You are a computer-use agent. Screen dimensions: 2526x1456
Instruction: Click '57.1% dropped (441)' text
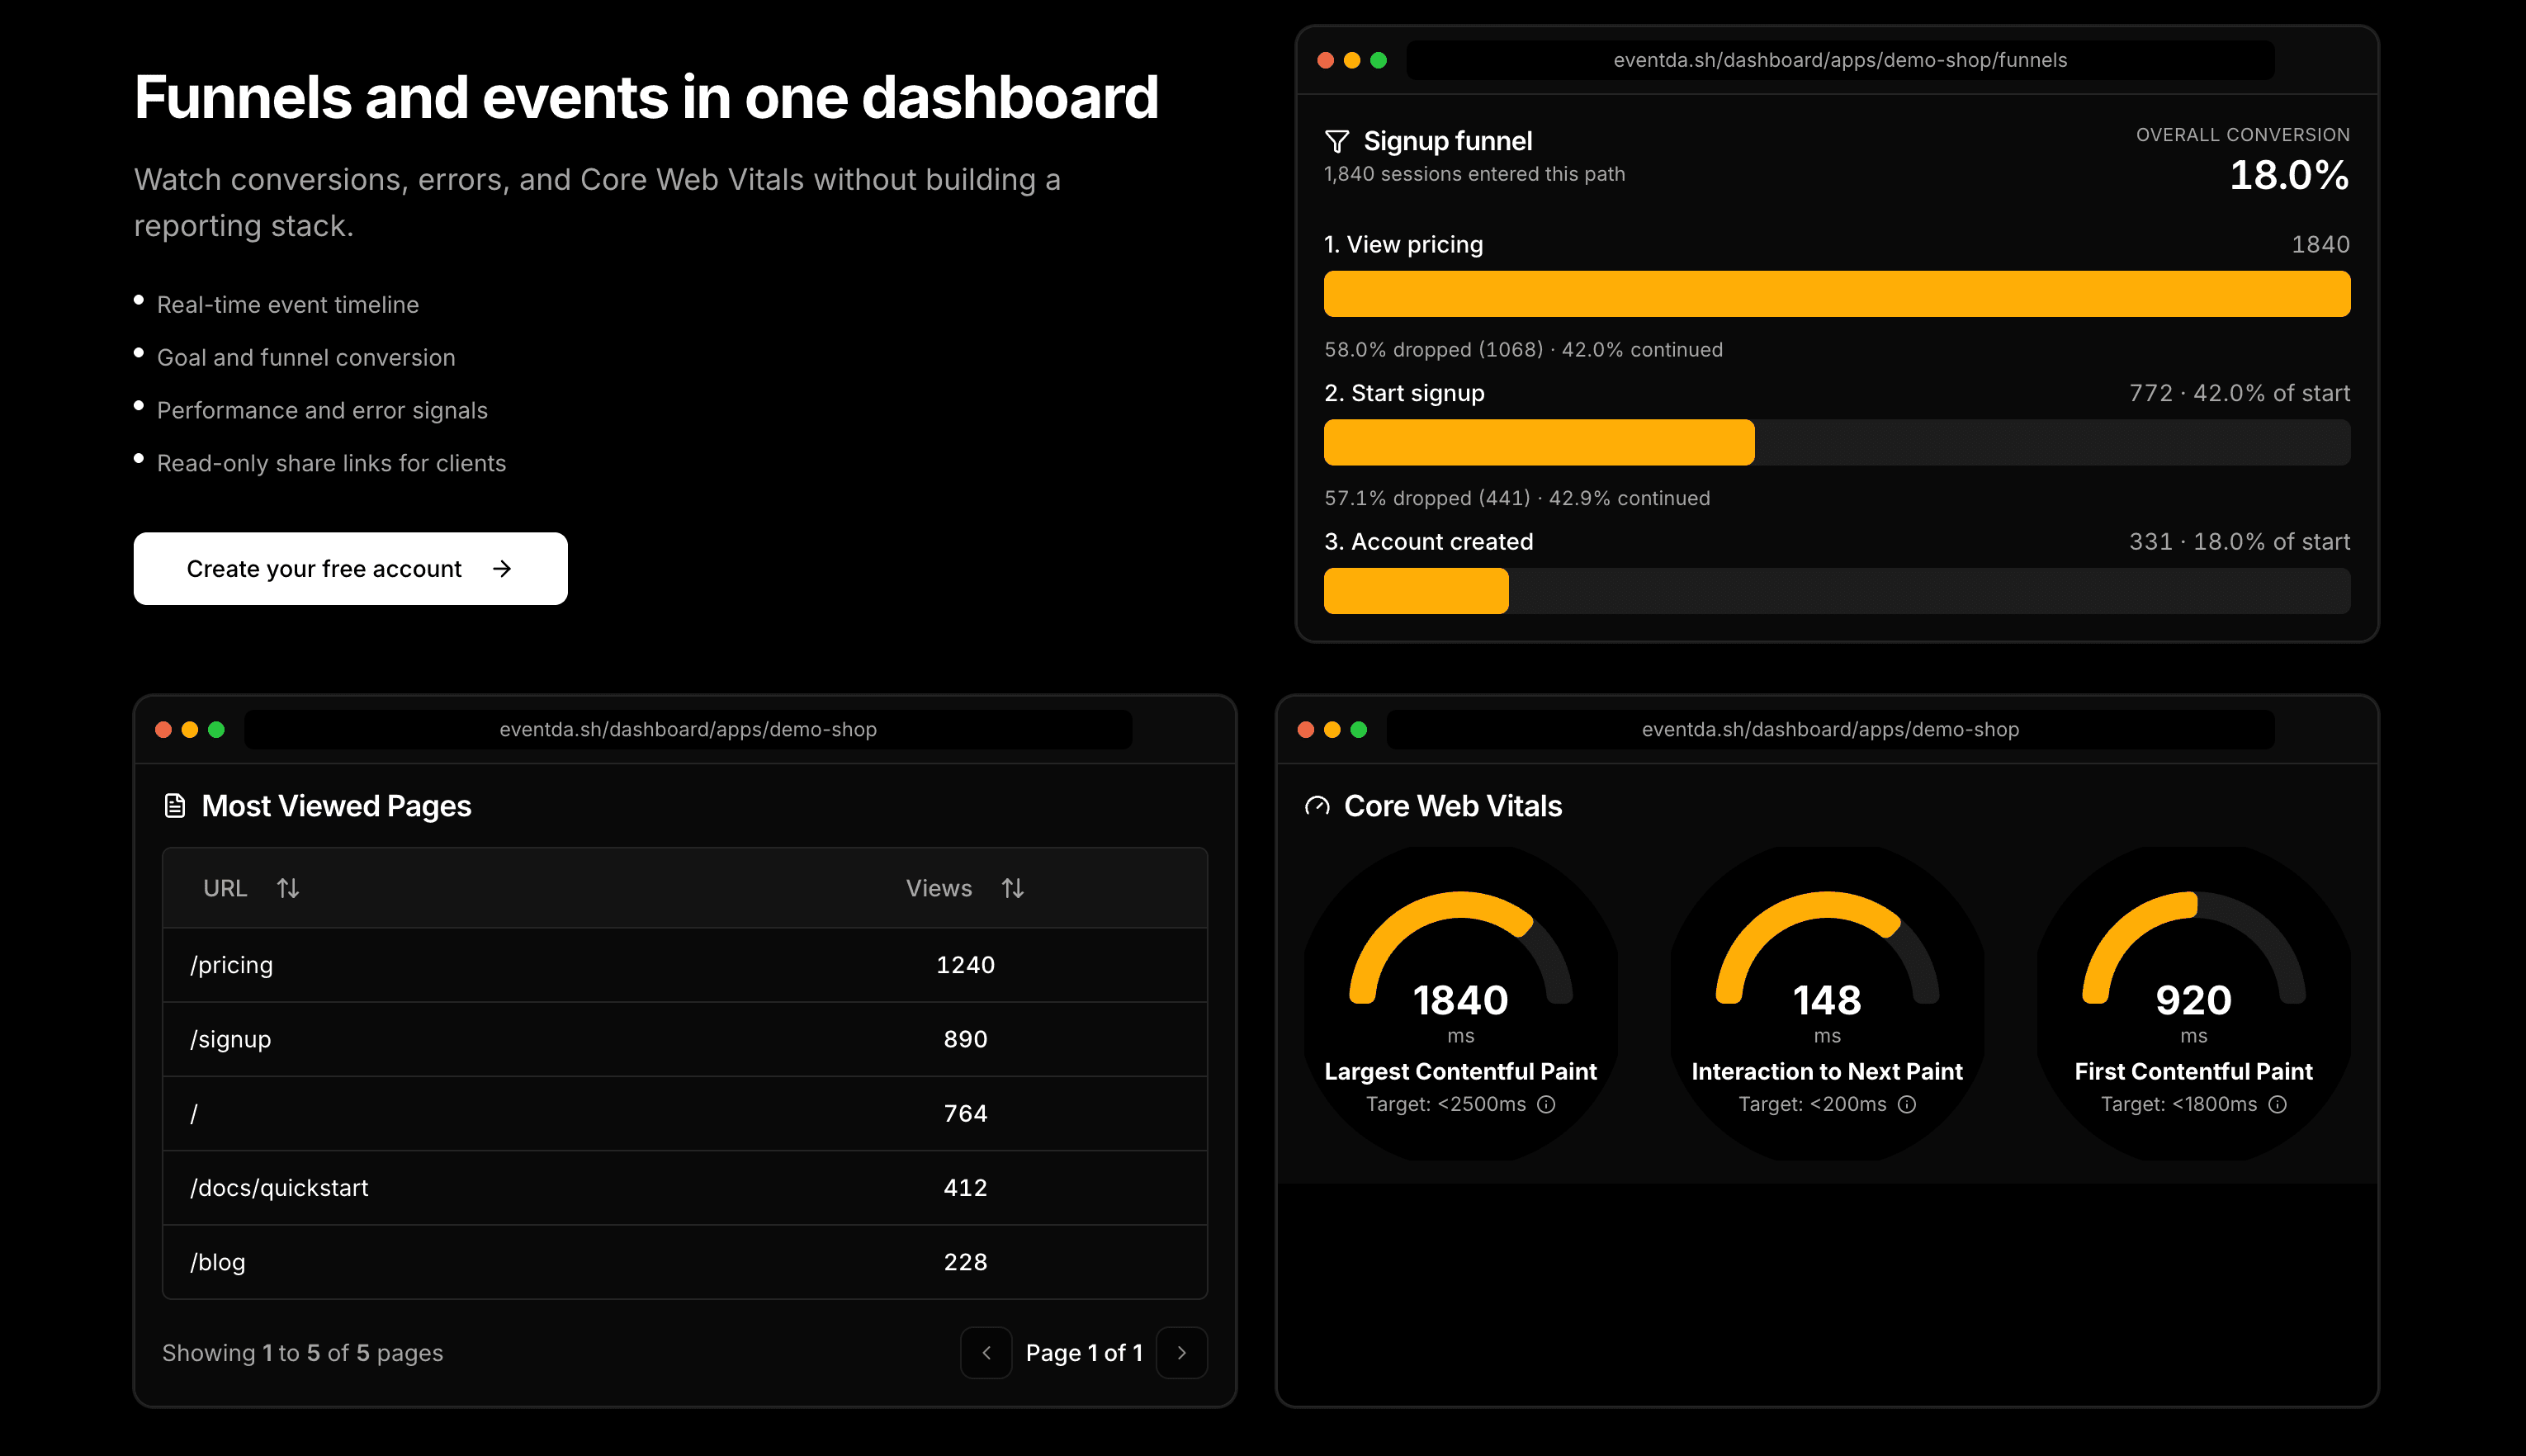[x=1427, y=498]
